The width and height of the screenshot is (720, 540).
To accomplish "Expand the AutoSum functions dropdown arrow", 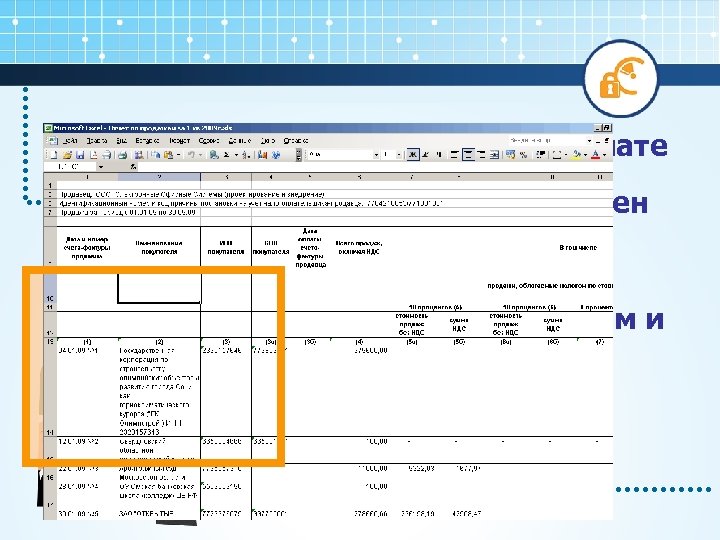I will [x=236, y=155].
